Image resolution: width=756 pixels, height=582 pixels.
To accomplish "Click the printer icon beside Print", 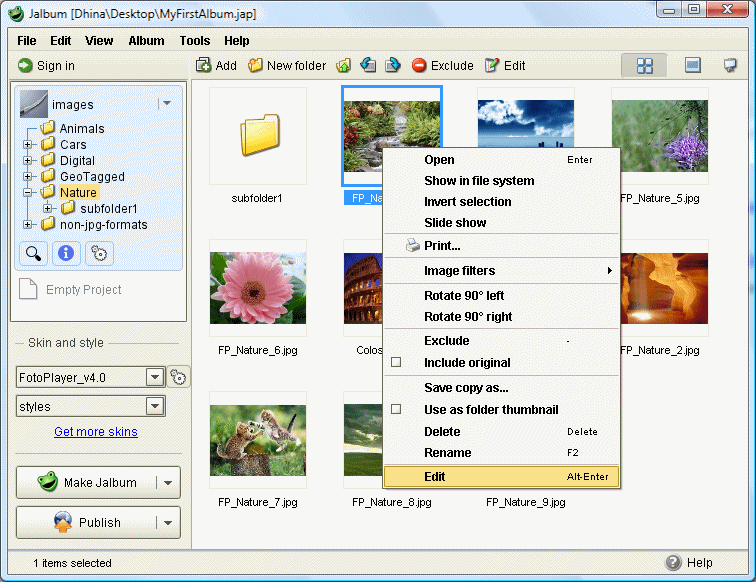I will pos(413,245).
